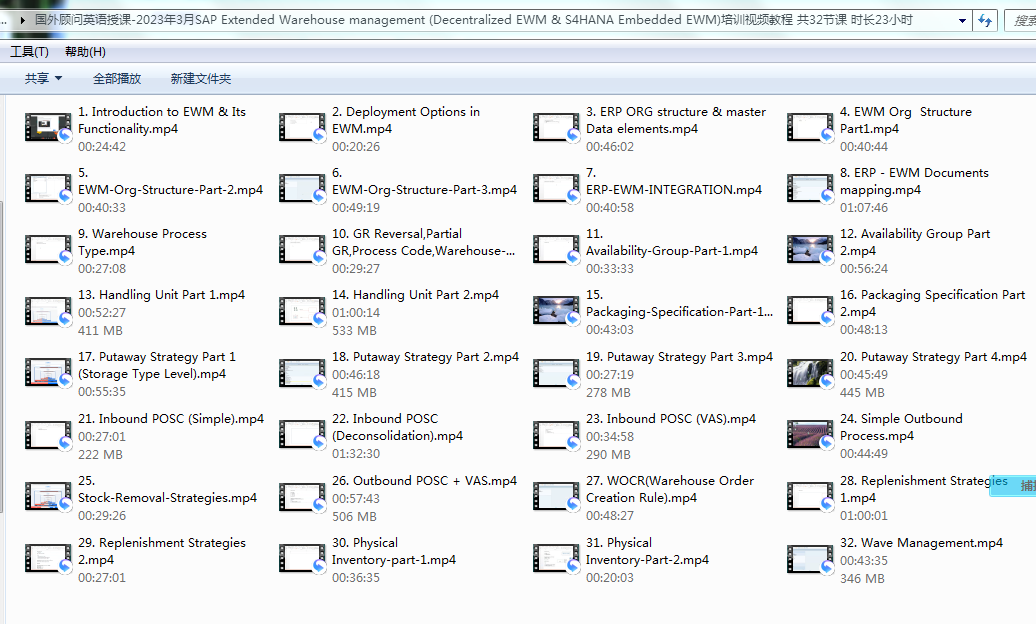
Task: Click icon of 31. Physical Inventory-Part-2.mp4
Action: tap(556, 559)
